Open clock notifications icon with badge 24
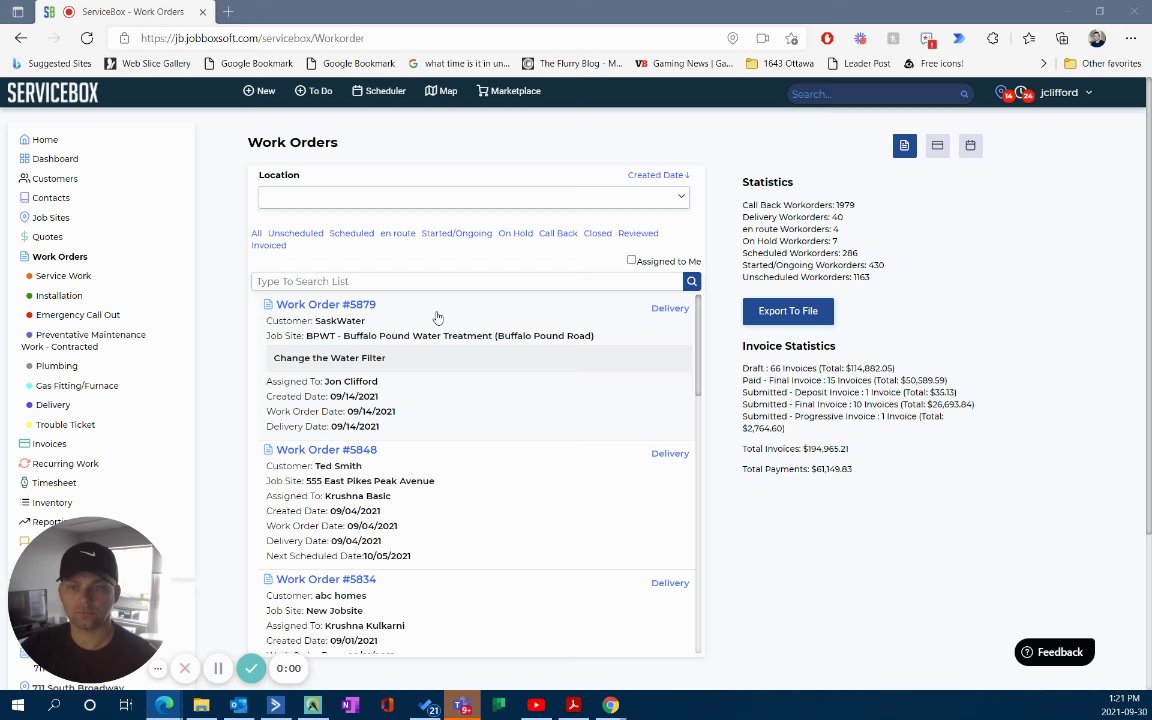The height and width of the screenshot is (720, 1152). (1023, 93)
